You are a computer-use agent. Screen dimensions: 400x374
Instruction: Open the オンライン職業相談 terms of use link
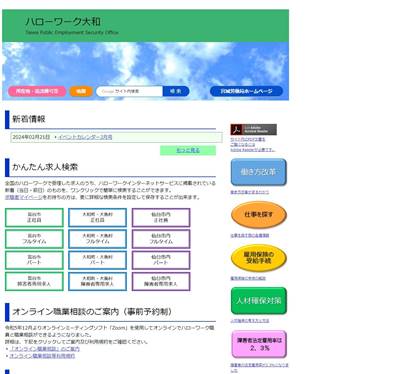[42, 356]
